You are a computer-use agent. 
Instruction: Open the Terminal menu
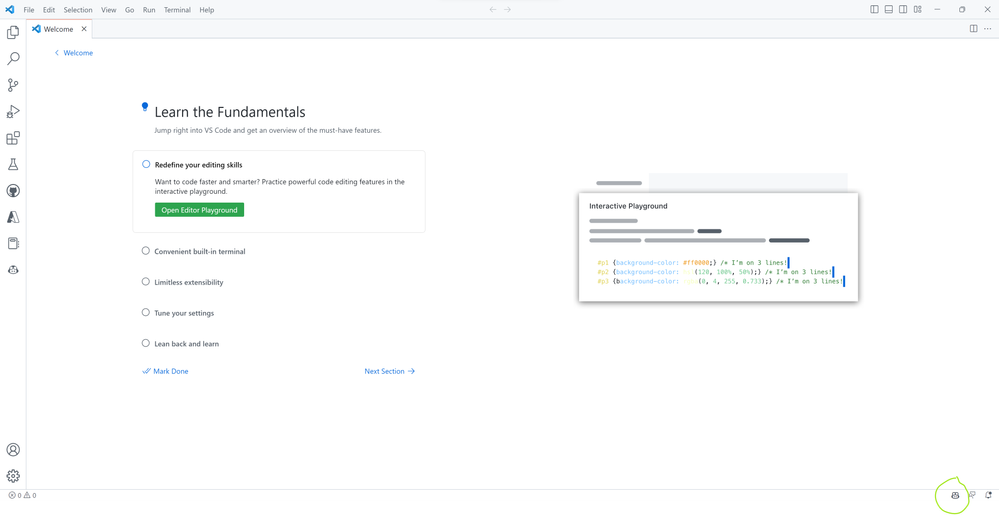coord(178,10)
